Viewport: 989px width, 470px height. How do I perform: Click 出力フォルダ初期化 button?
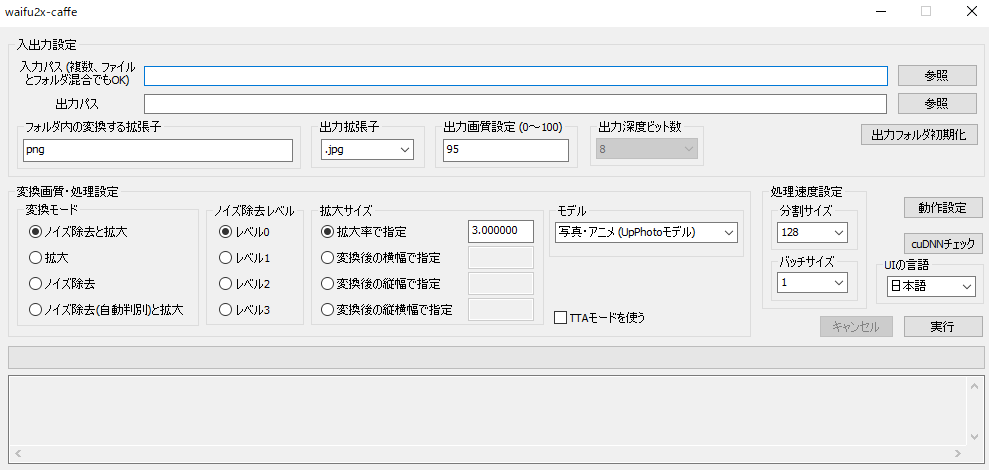point(918,135)
